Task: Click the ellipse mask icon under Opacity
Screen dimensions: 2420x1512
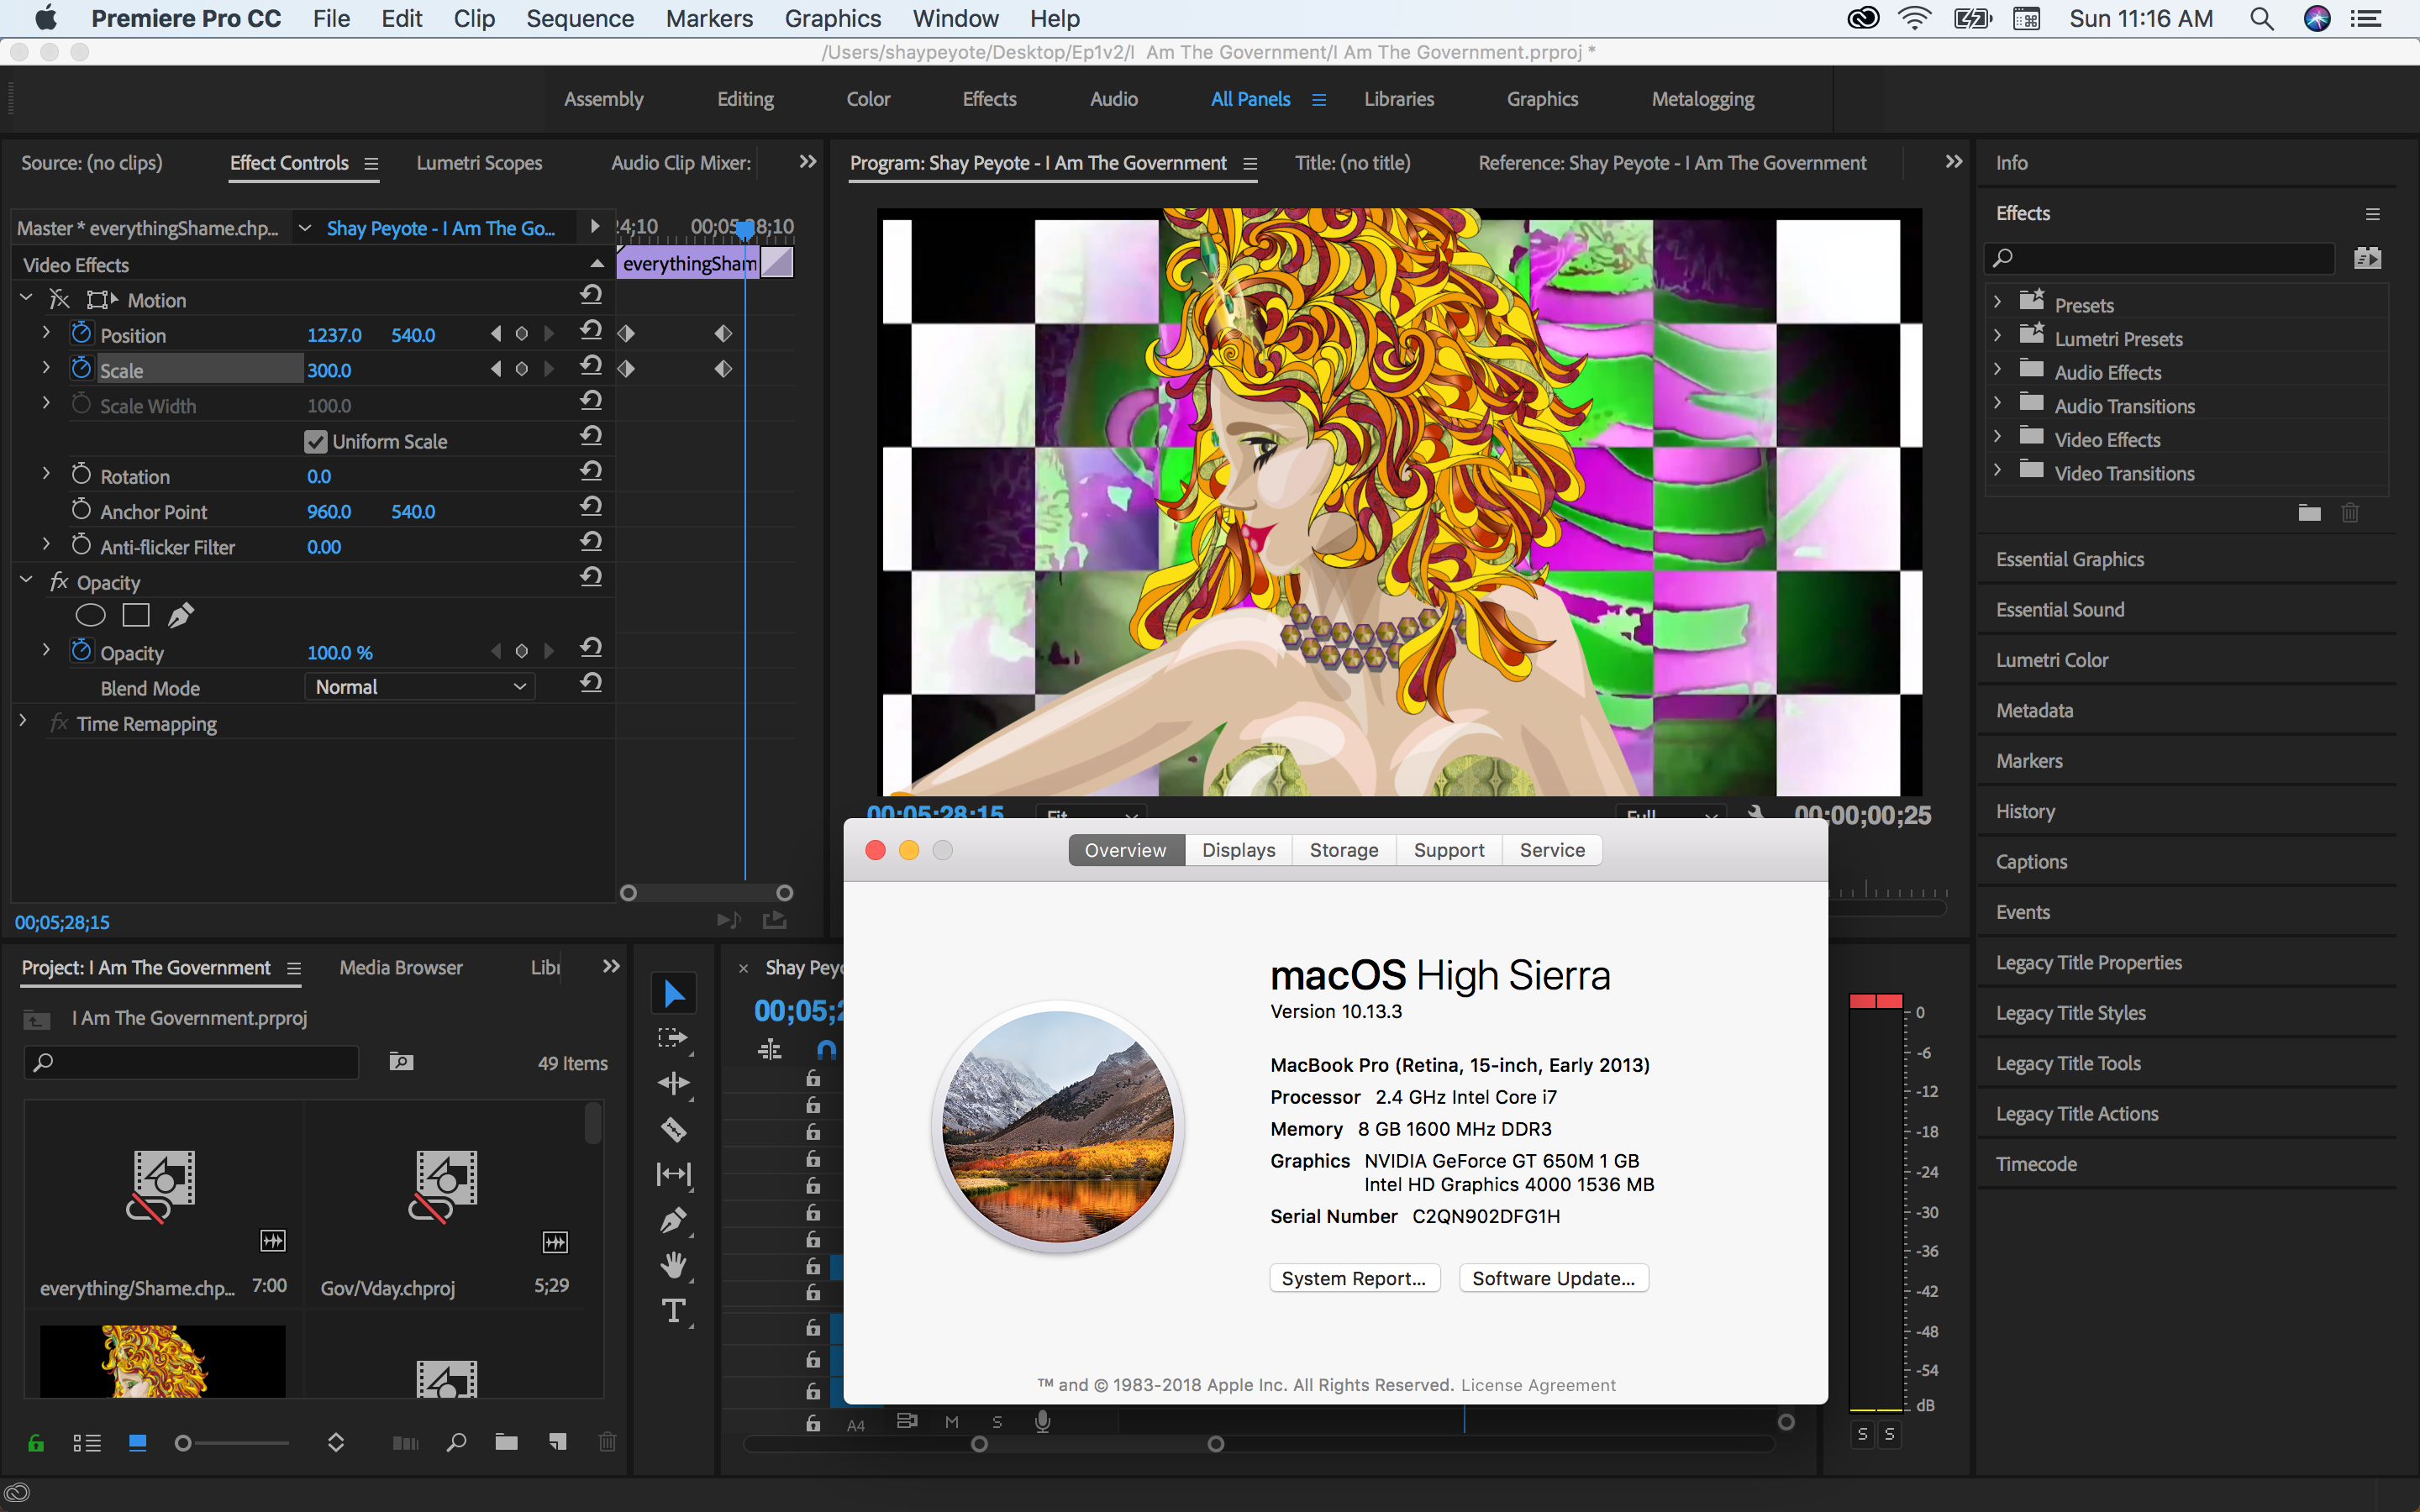Action: (90, 616)
